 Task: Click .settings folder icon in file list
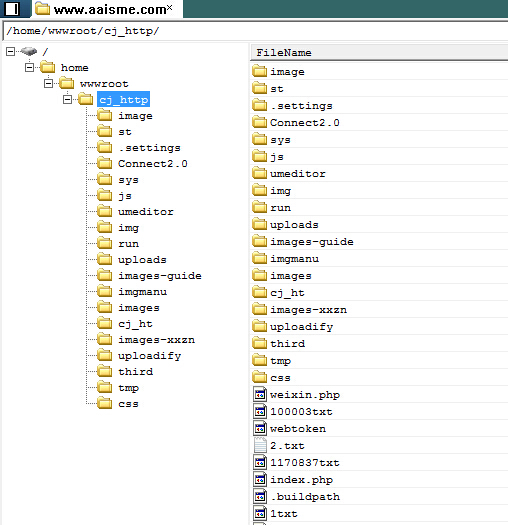[x=260, y=105]
